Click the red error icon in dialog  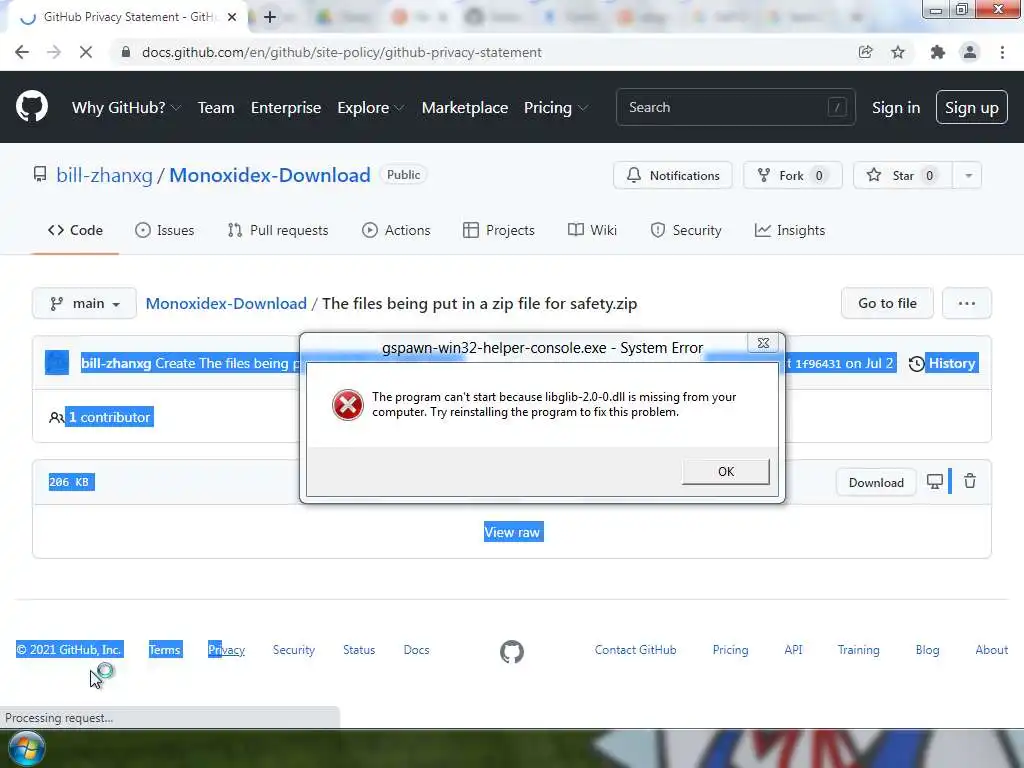pyautogui.click(x=347, y=405)
